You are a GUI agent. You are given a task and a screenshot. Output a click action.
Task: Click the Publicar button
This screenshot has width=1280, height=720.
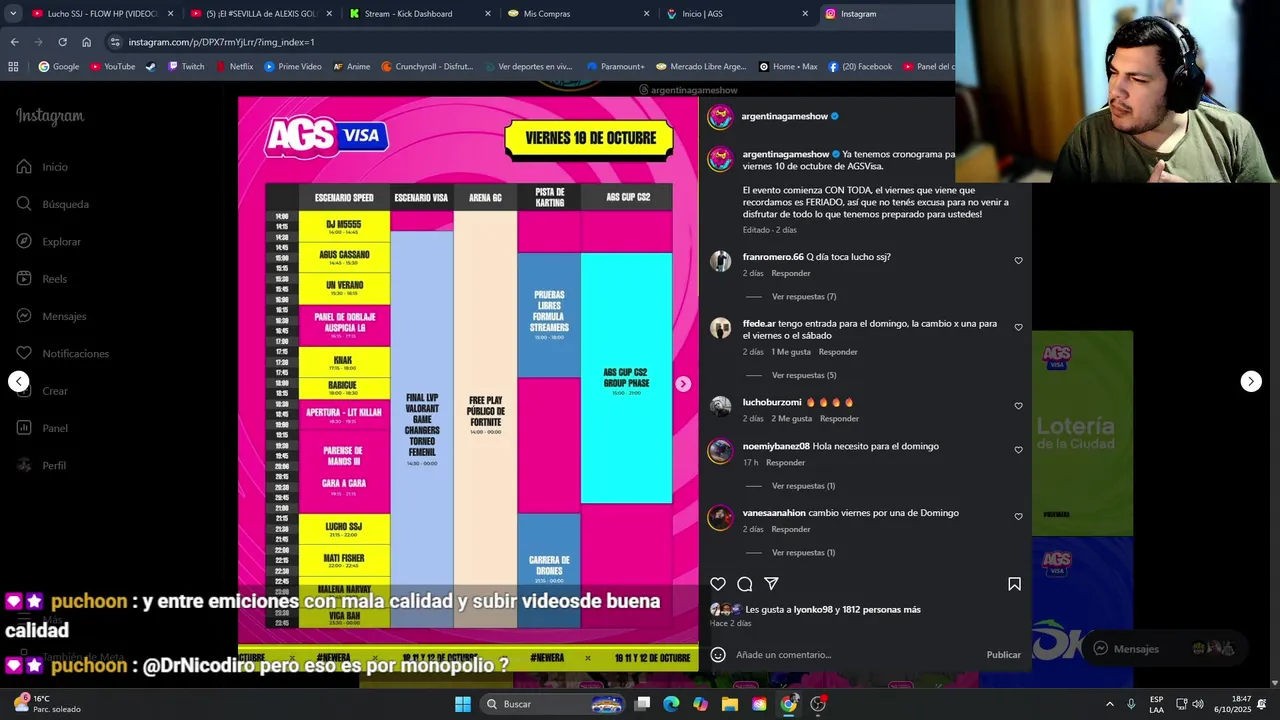1003,655
